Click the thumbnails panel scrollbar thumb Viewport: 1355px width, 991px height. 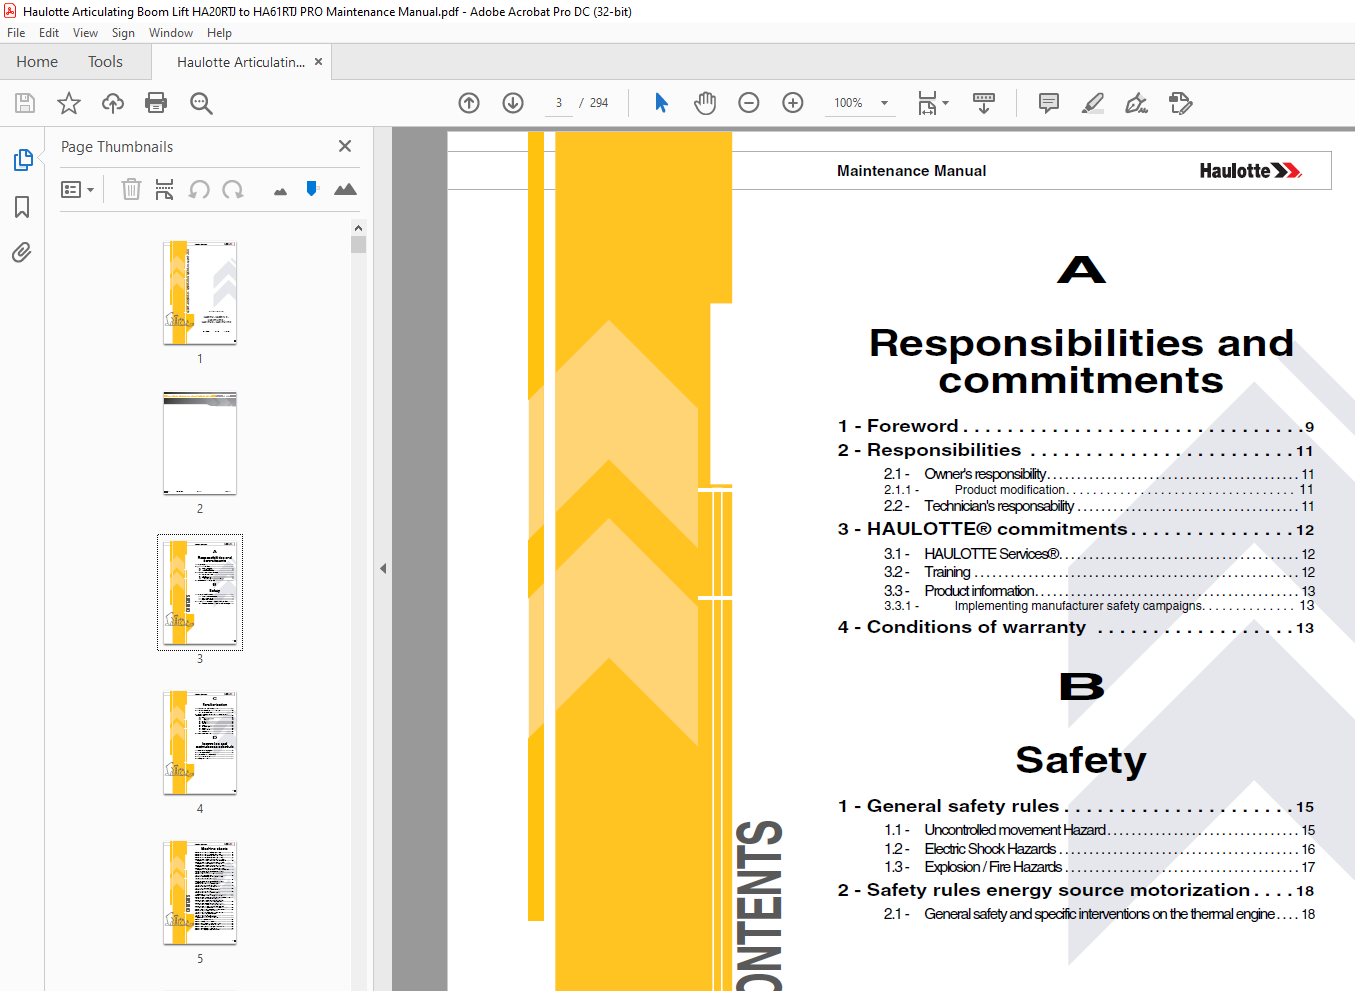coord(358,245)
